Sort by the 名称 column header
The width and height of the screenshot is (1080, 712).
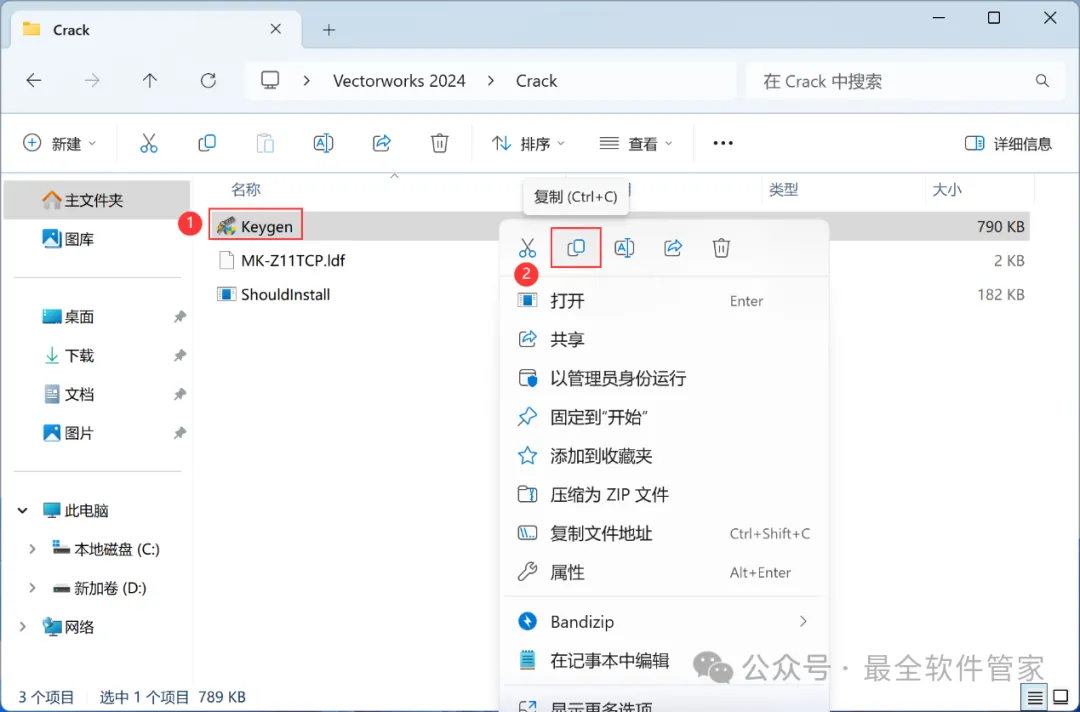pos(246,189)
